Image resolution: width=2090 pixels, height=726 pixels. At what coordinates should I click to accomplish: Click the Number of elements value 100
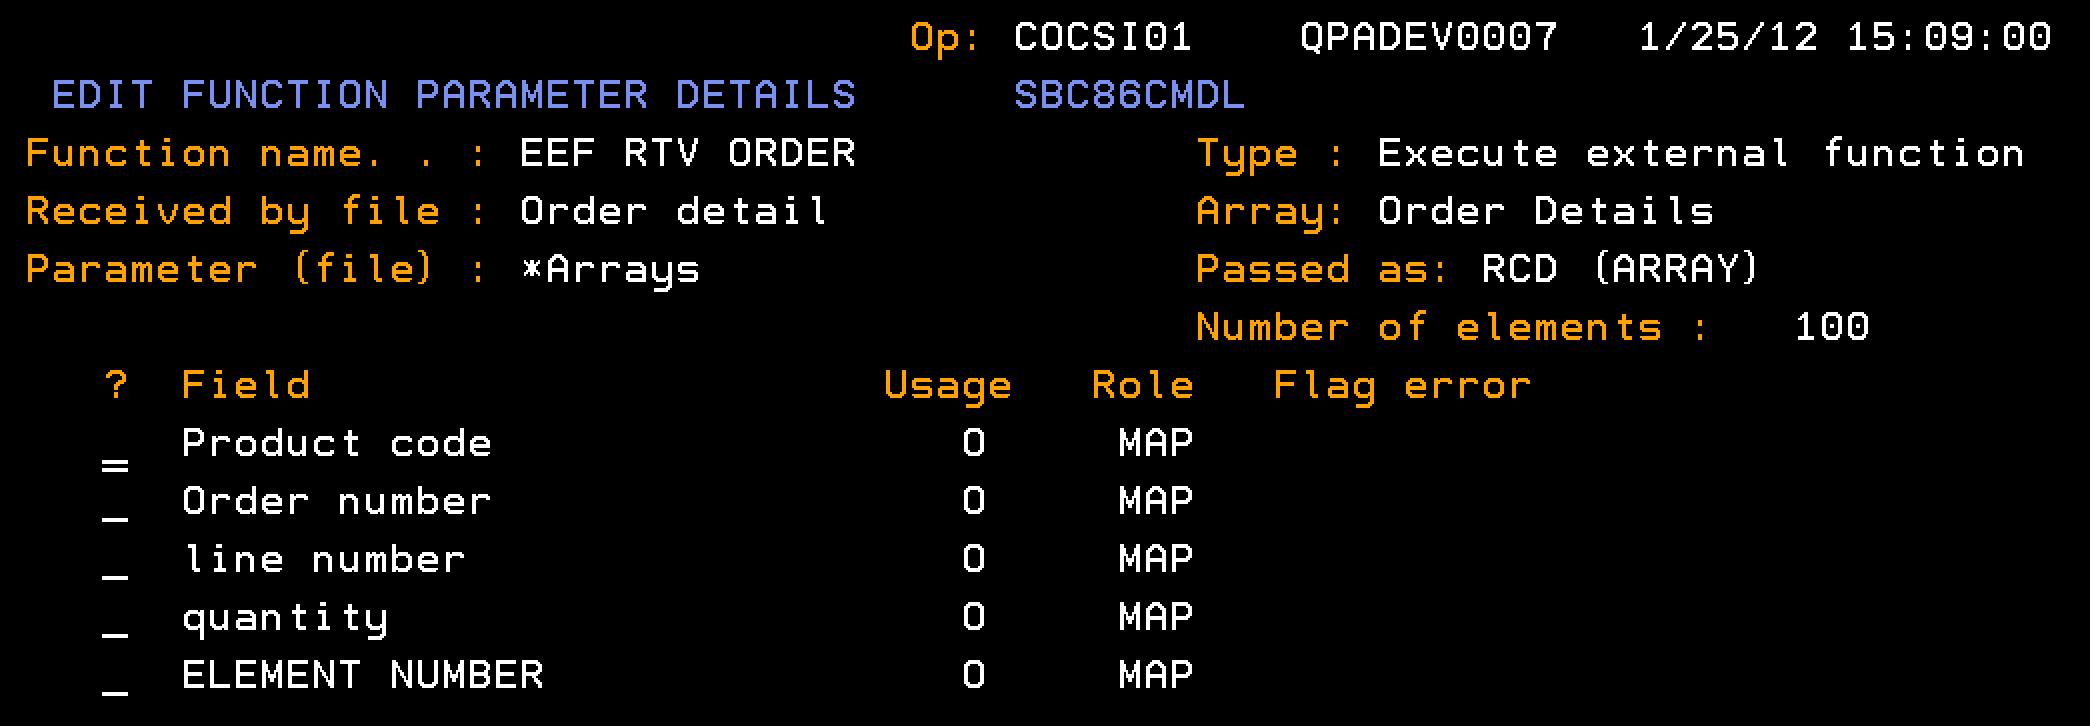click(1832, 327)
